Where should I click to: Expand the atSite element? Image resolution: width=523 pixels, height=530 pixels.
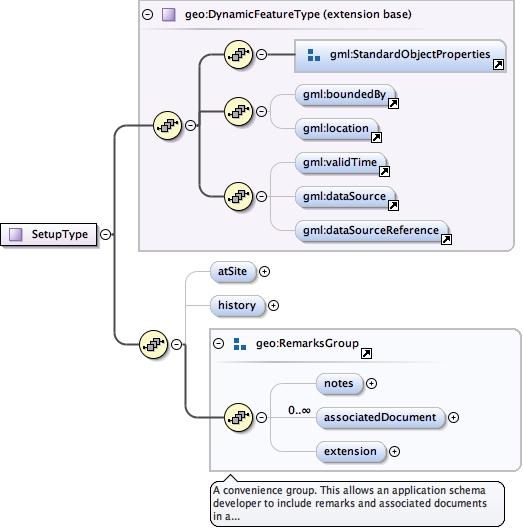[264, 271]
